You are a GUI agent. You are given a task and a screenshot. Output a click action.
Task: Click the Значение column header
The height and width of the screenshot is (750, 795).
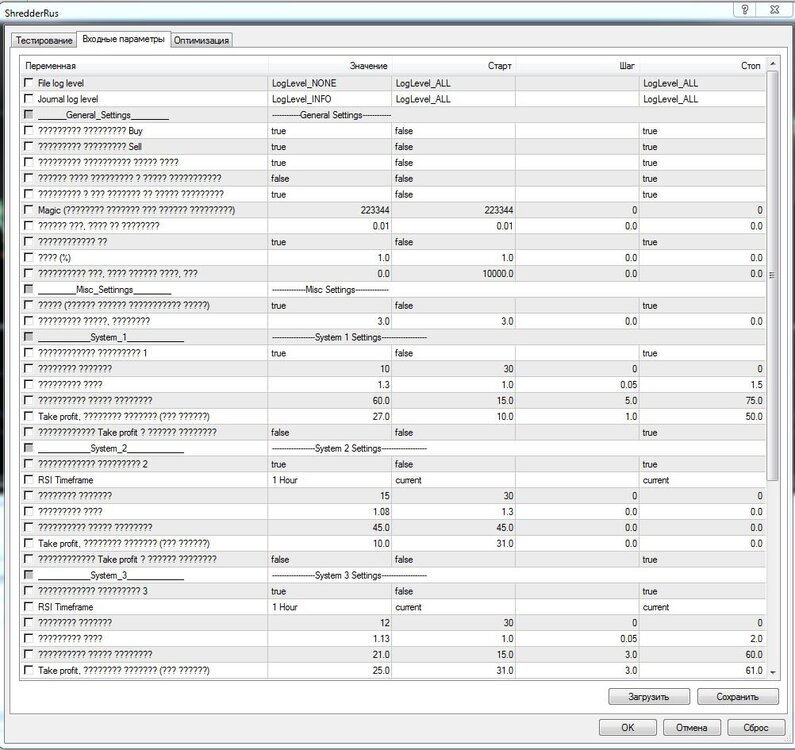click(330, 65)
